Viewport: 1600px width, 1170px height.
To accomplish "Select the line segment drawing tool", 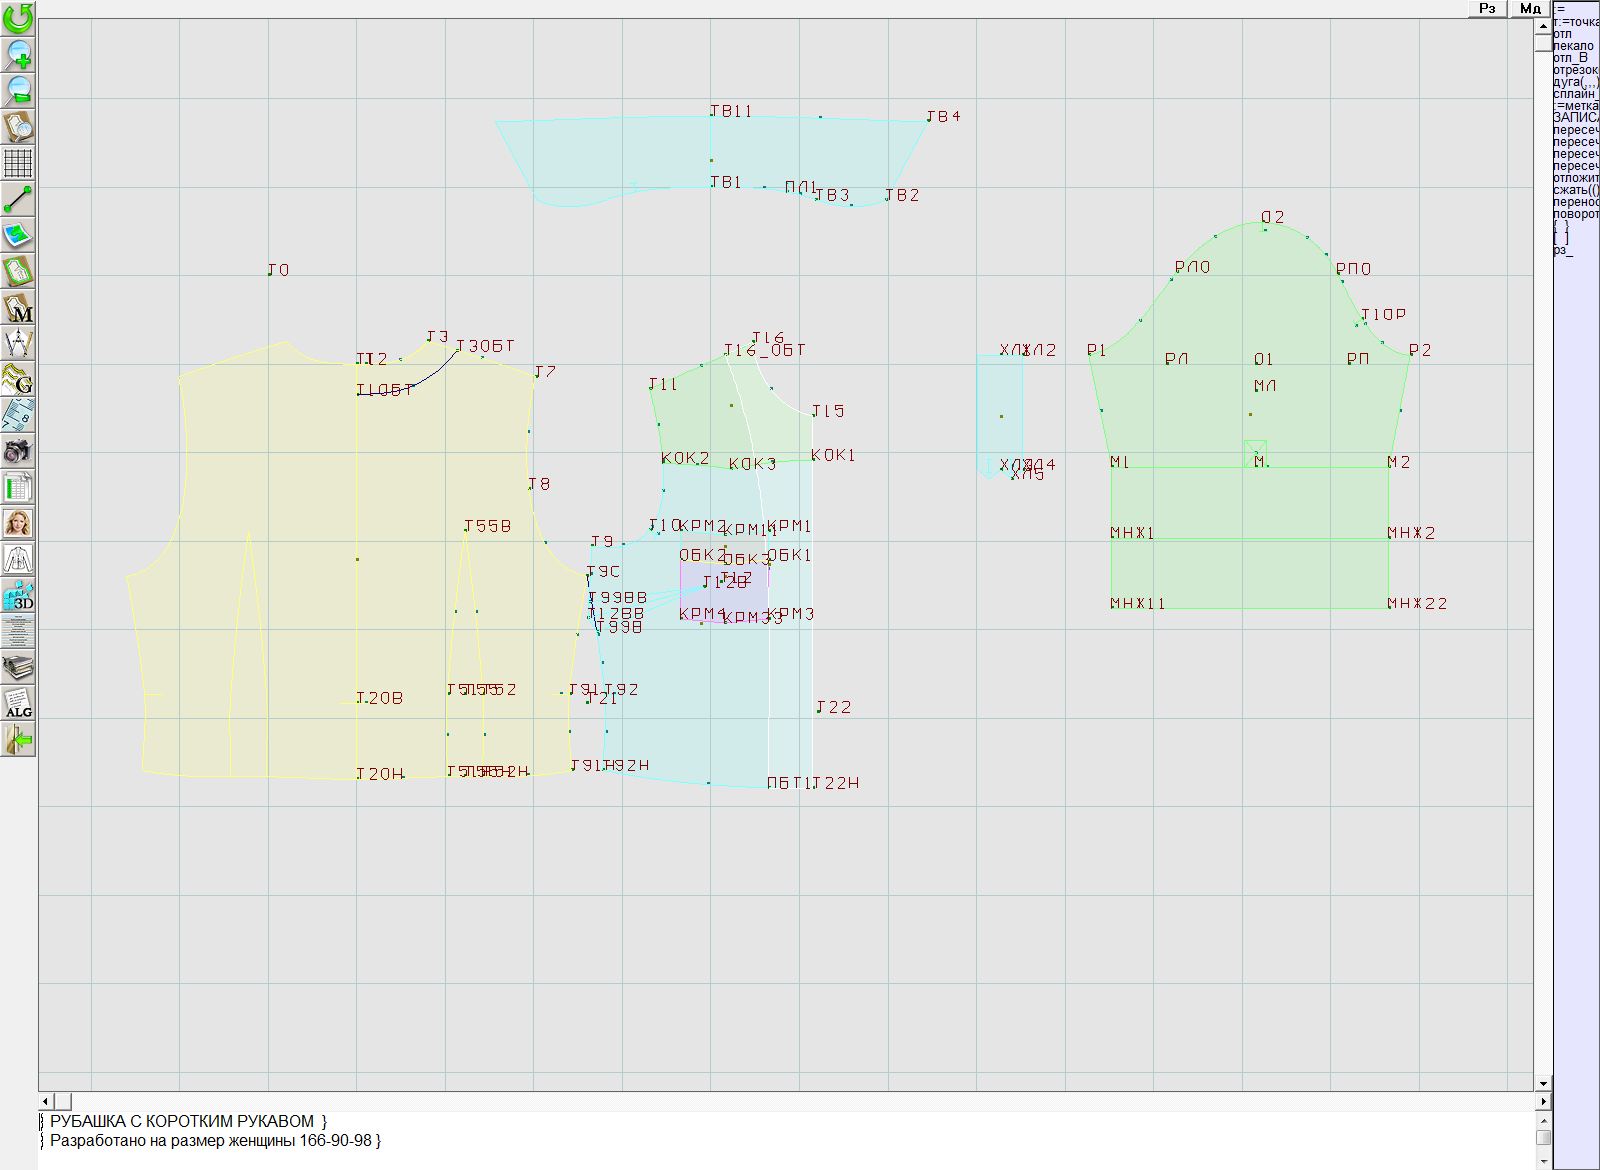I will point(18,199).
